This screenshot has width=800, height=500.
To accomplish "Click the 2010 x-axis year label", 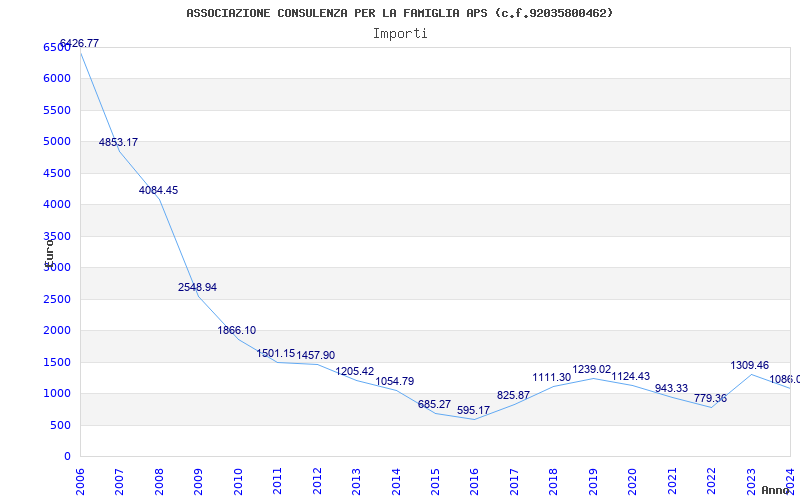I will pyautogui.click(x=238, y=481).
